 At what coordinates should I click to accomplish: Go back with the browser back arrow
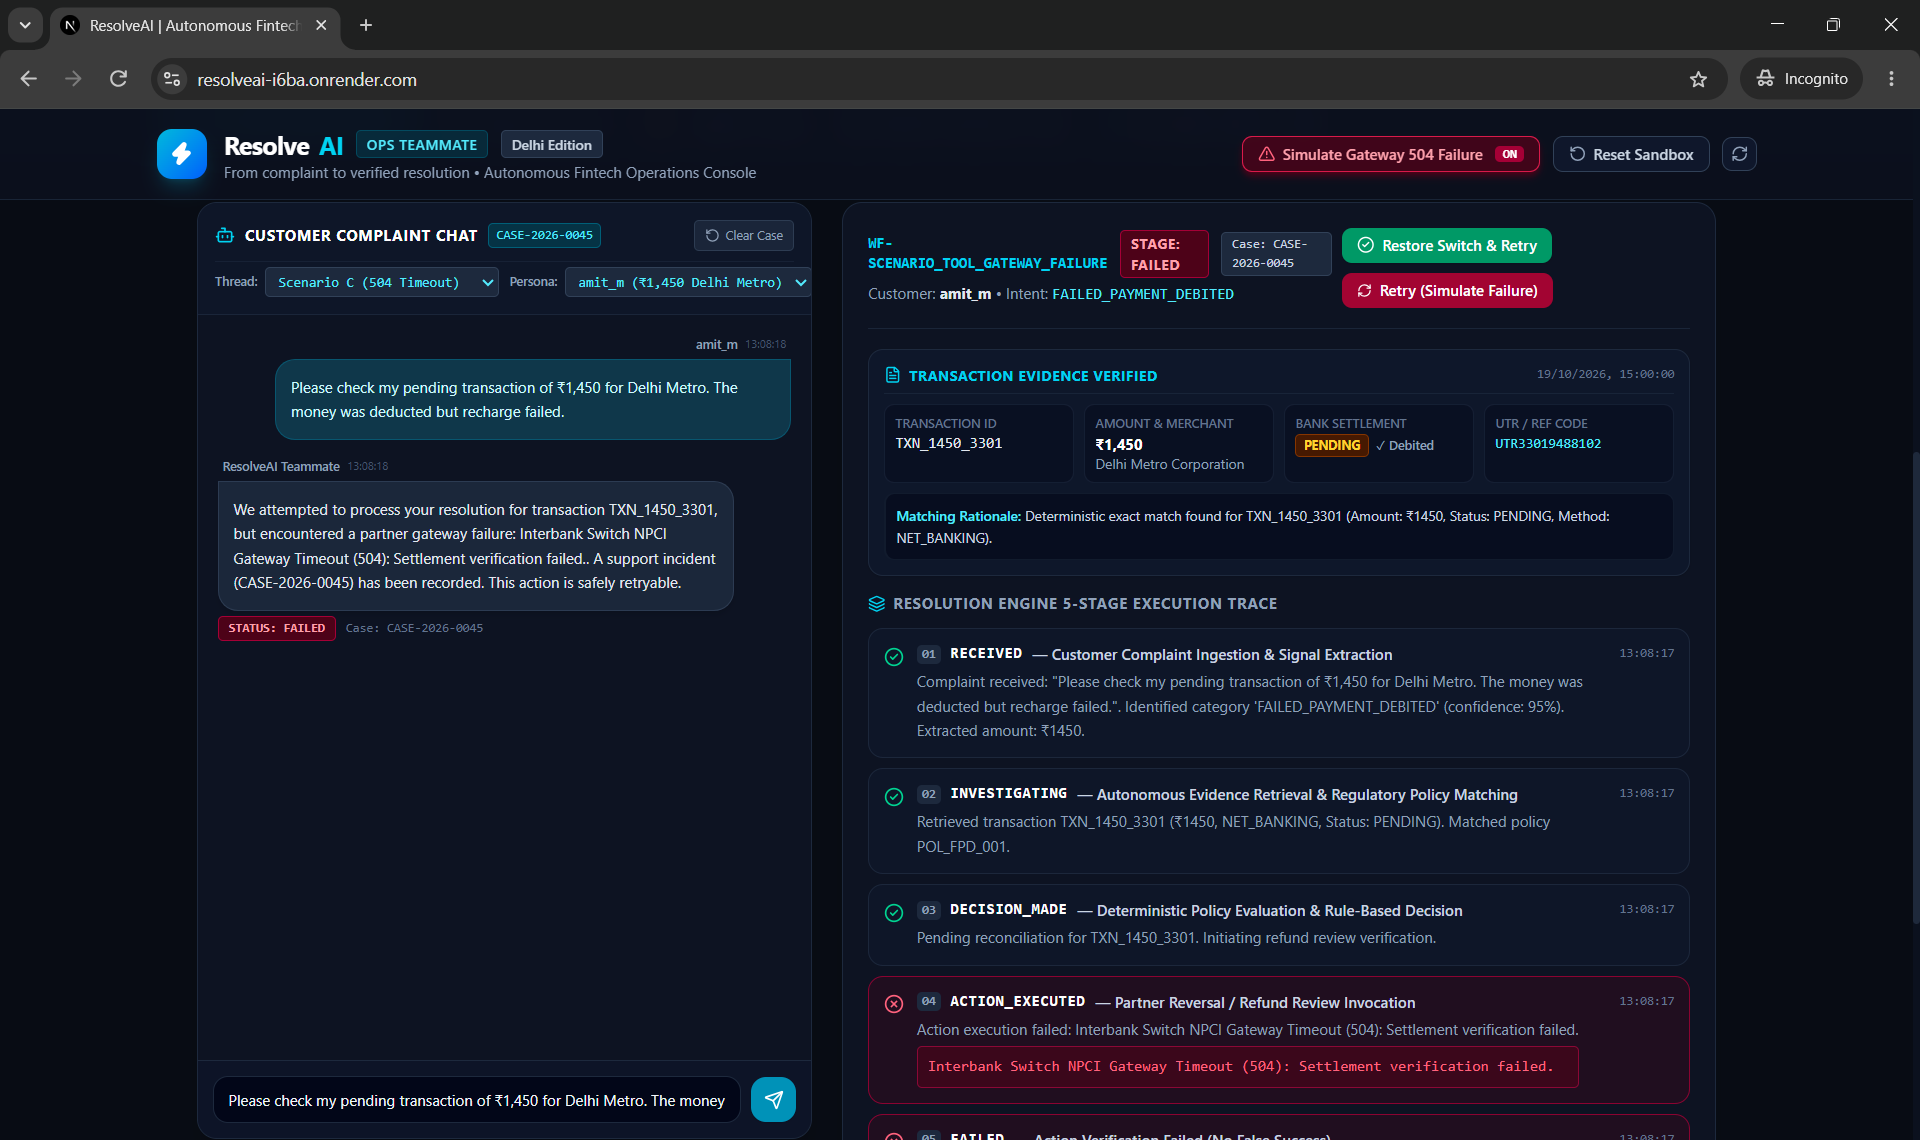click(29, 79)
